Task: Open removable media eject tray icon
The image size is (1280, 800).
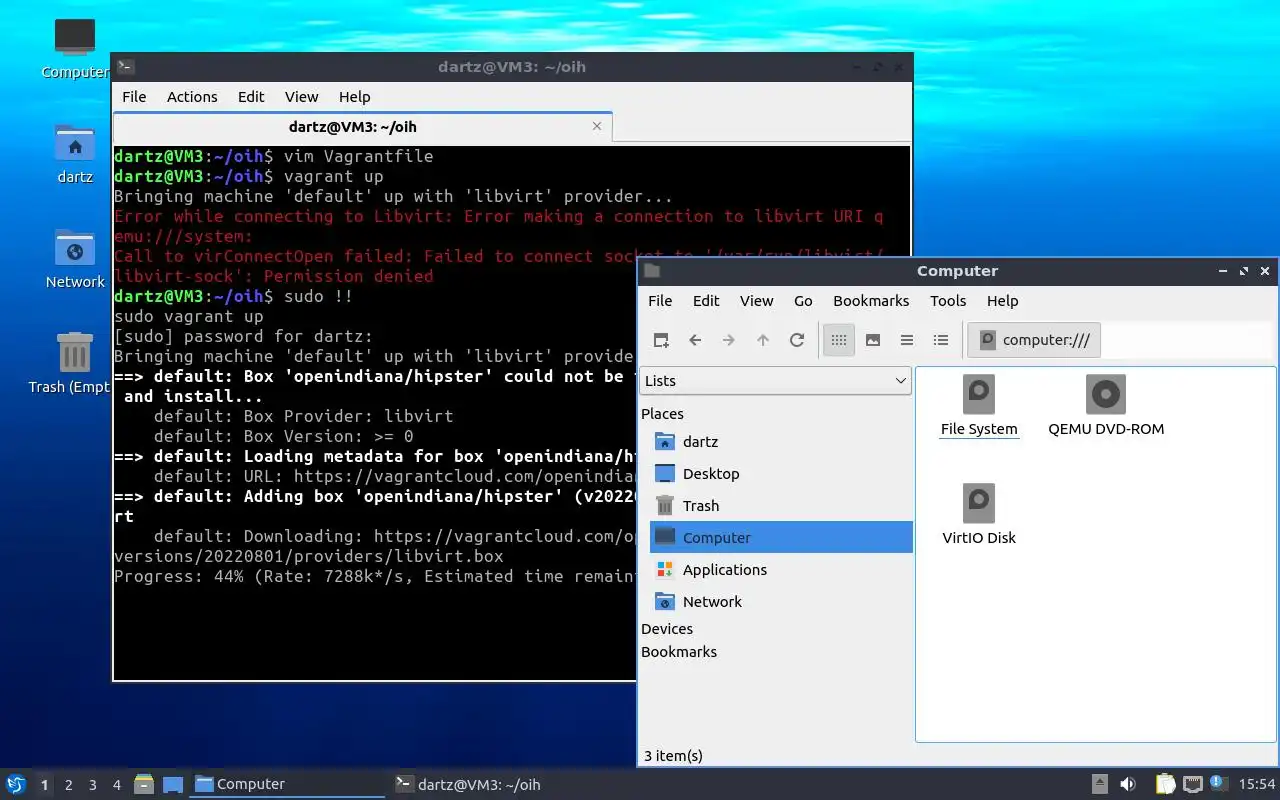Action: (x=1099, y=784)
